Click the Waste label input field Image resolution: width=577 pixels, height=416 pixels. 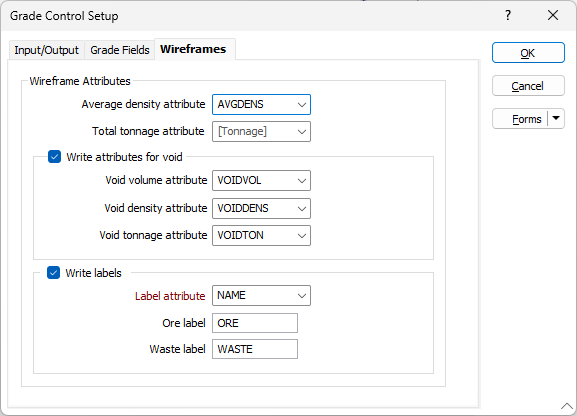[255, 349]
